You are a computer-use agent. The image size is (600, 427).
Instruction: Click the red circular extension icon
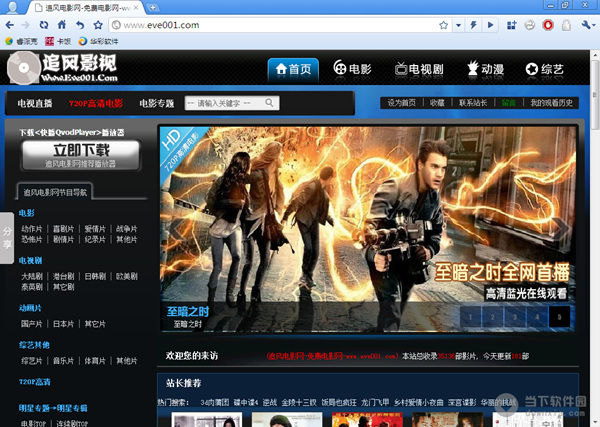click(548, 25)
